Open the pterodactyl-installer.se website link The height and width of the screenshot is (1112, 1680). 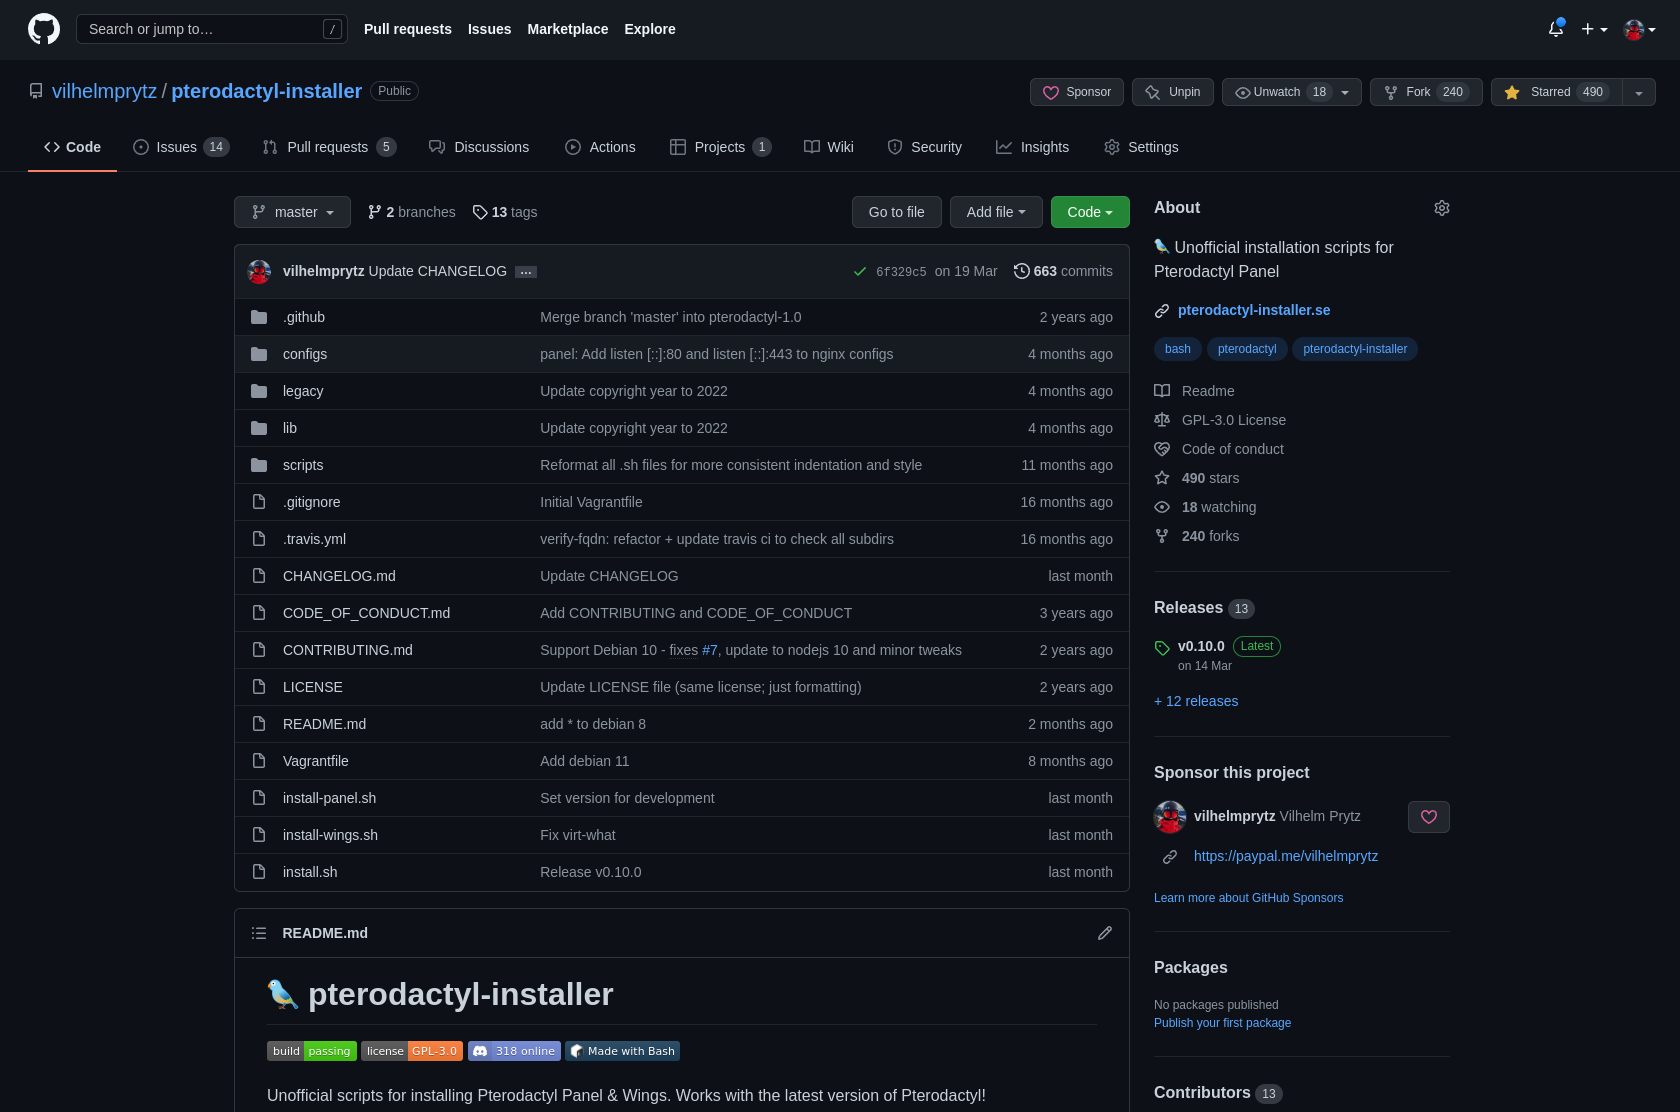[x=1254, y=310]
